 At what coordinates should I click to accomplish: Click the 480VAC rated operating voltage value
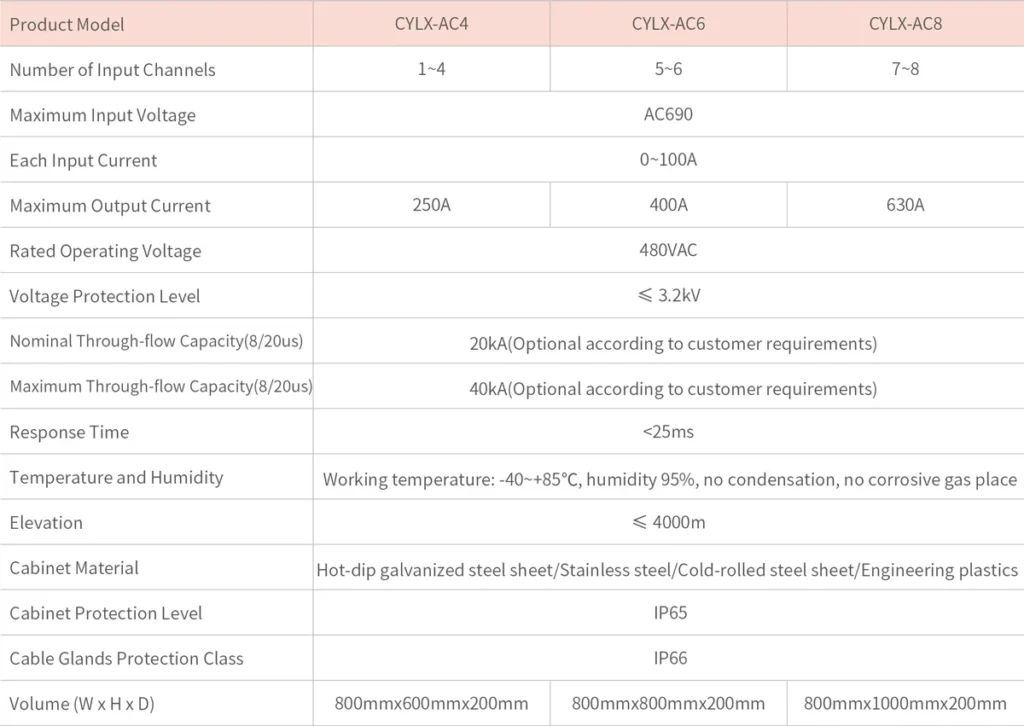[668, 250]
